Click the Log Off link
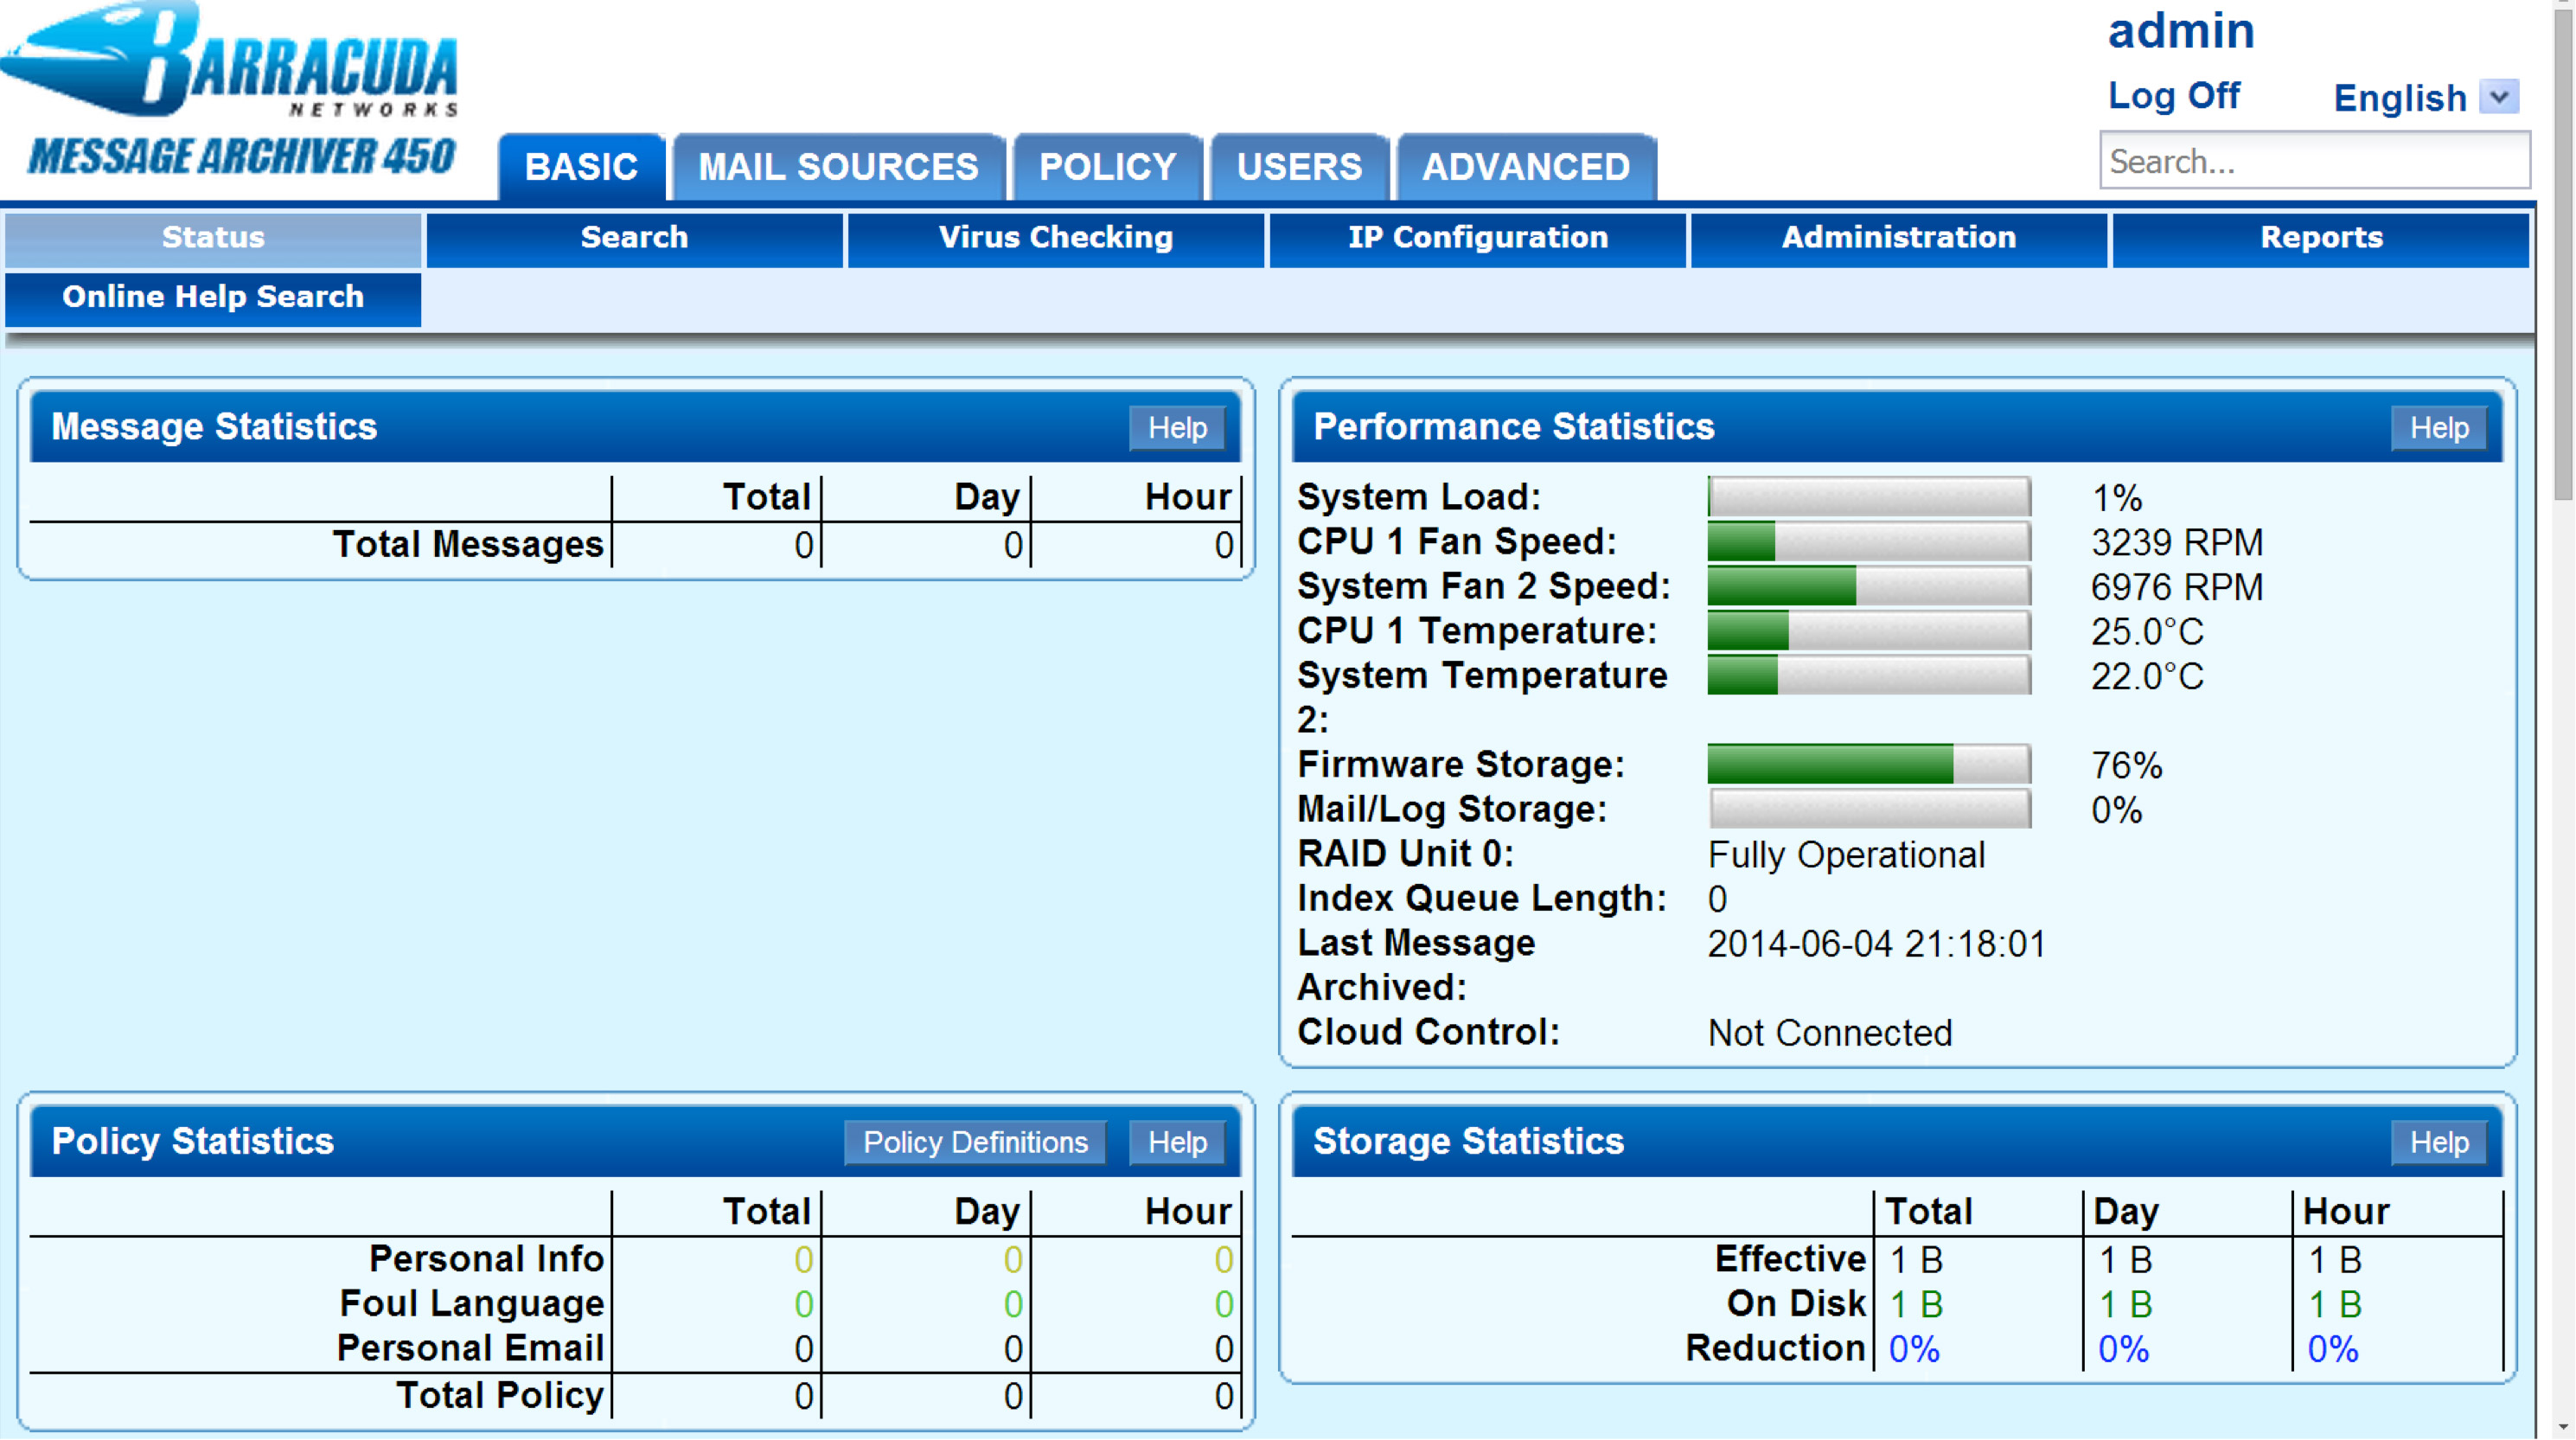2576x1440 pixels. [2173, 96]
